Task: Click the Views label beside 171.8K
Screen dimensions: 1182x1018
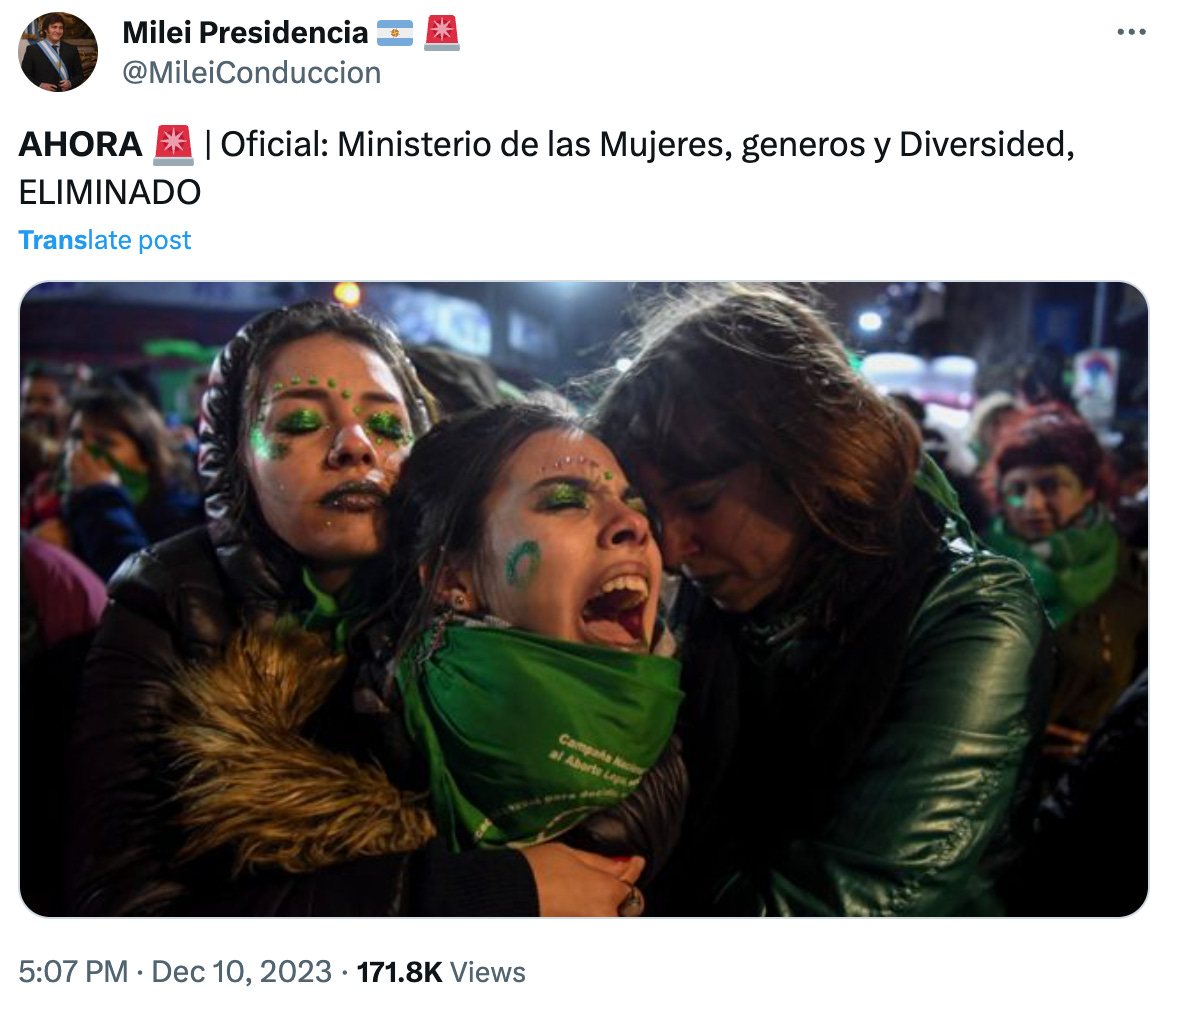Action: 488,972
